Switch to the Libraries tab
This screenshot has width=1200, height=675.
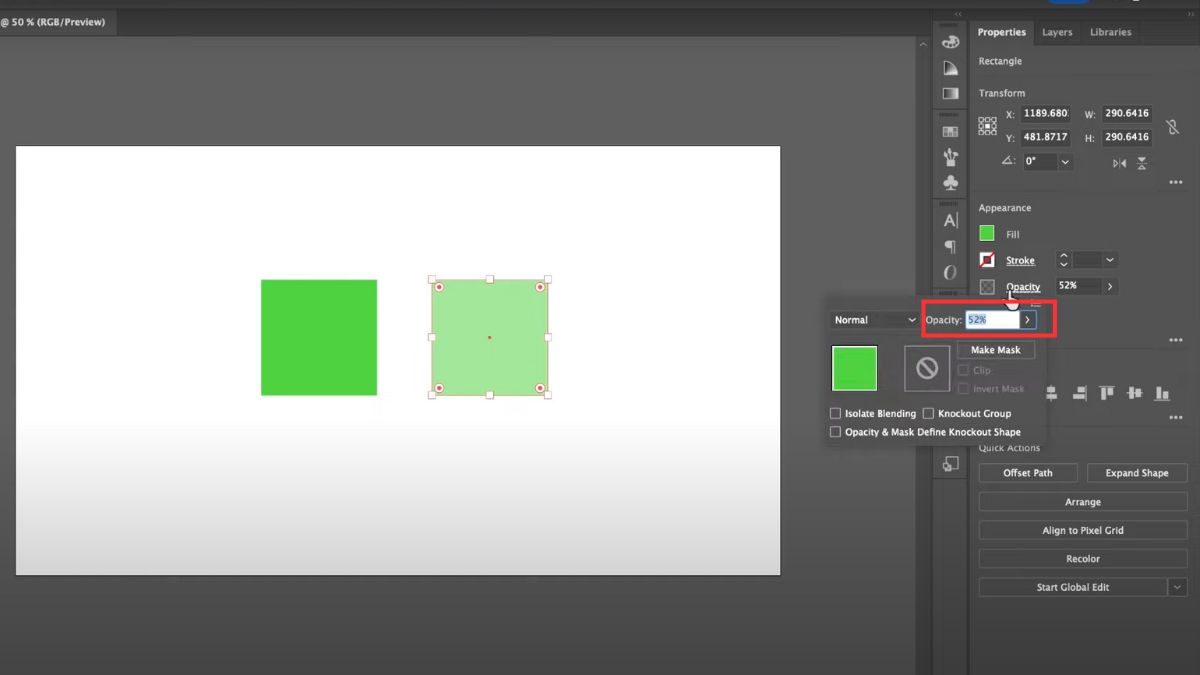coord(1110,32)
